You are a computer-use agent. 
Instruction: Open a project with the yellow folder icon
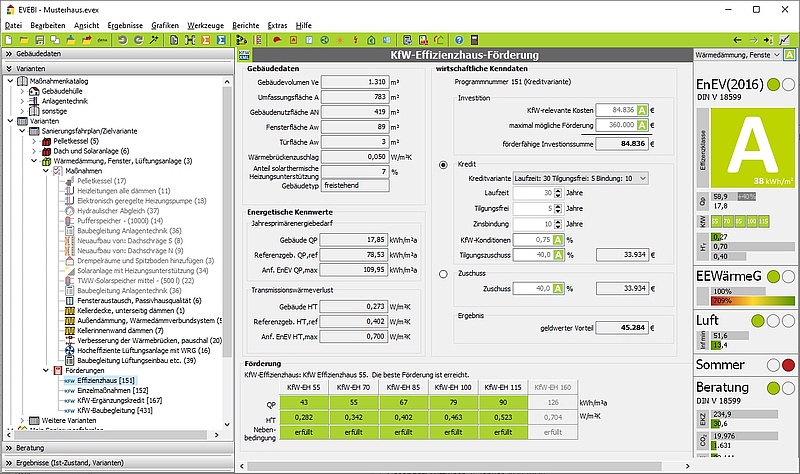click(24, 40)
